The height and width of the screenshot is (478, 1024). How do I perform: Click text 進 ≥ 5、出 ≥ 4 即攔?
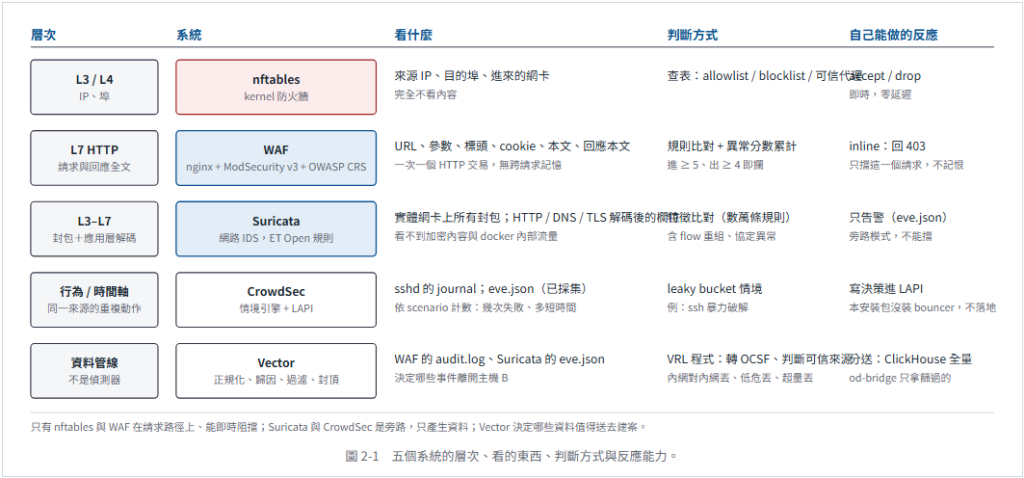pyautogui.click(x=715, y=165)
